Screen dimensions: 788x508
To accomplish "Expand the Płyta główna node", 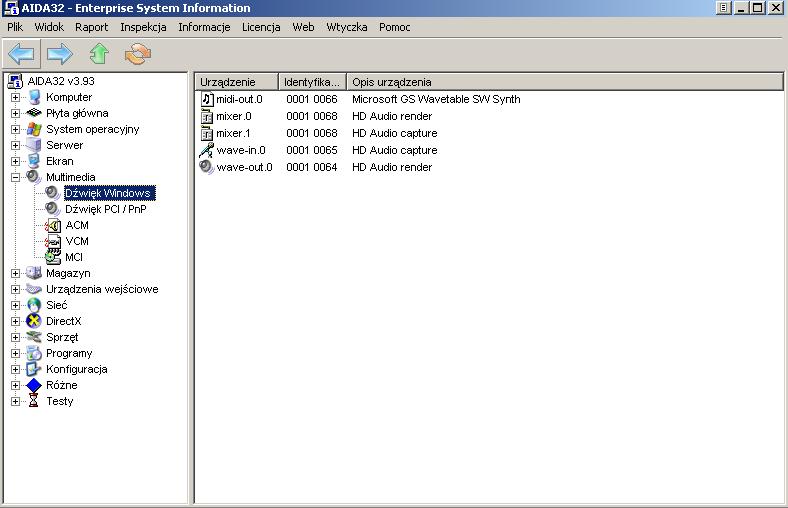I will point(16,114).
